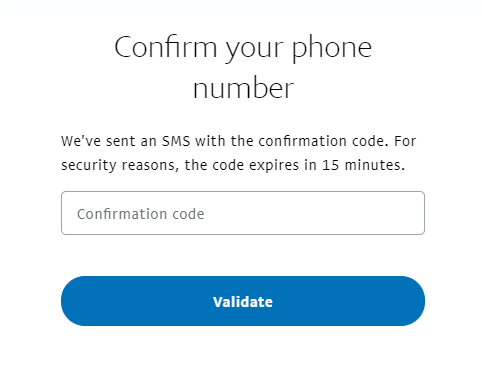Image resolution: width=482 pixels, height=377 pixels.
Task: Click the middle of the confirmation code field
Action: pos(243,213)
